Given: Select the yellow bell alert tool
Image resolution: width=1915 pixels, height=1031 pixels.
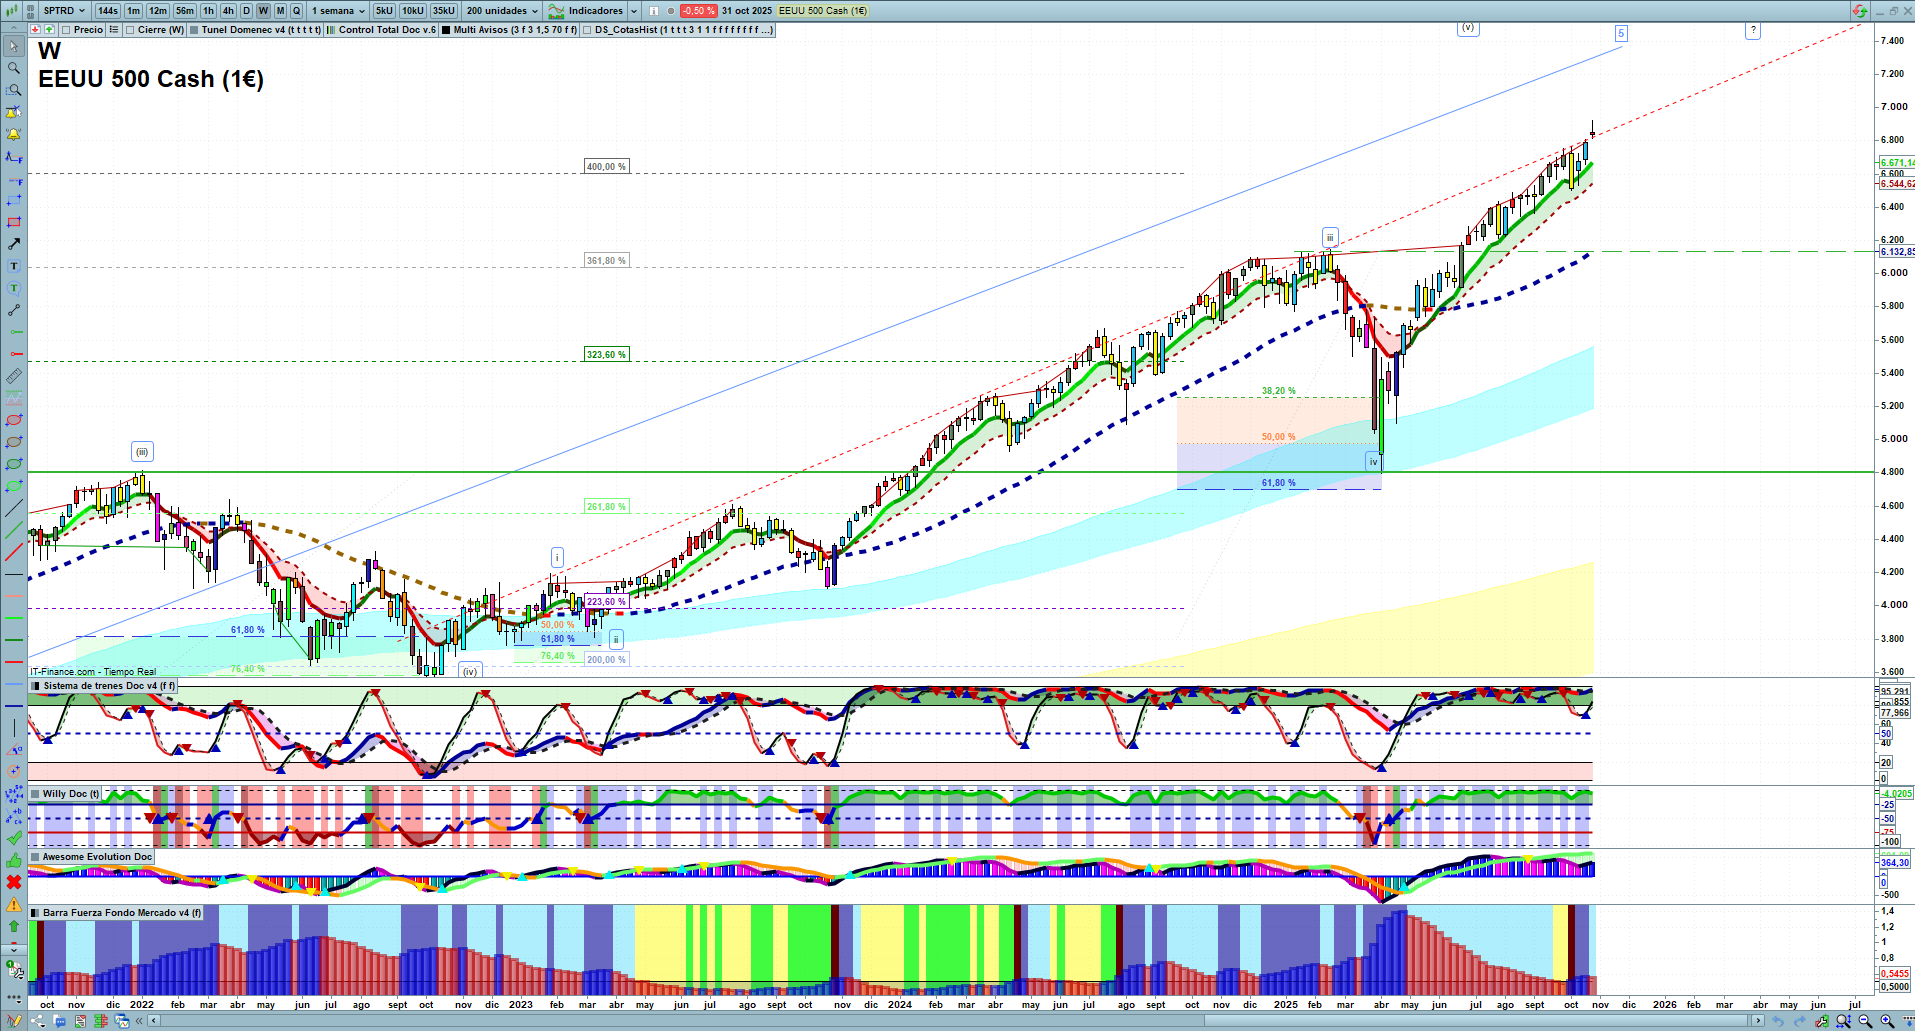Looking at the screenshot, I should (x=13, y=134).
